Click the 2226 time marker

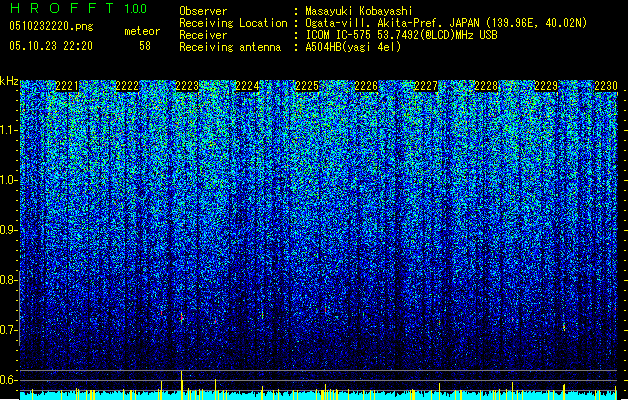click(x=366, y=86)
